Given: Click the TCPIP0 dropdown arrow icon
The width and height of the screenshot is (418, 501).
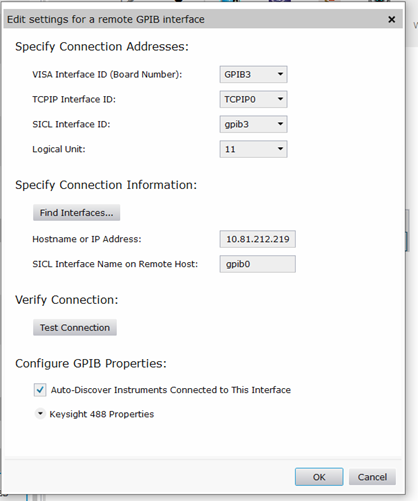Looking at the screenshot, I should point(280,99).
